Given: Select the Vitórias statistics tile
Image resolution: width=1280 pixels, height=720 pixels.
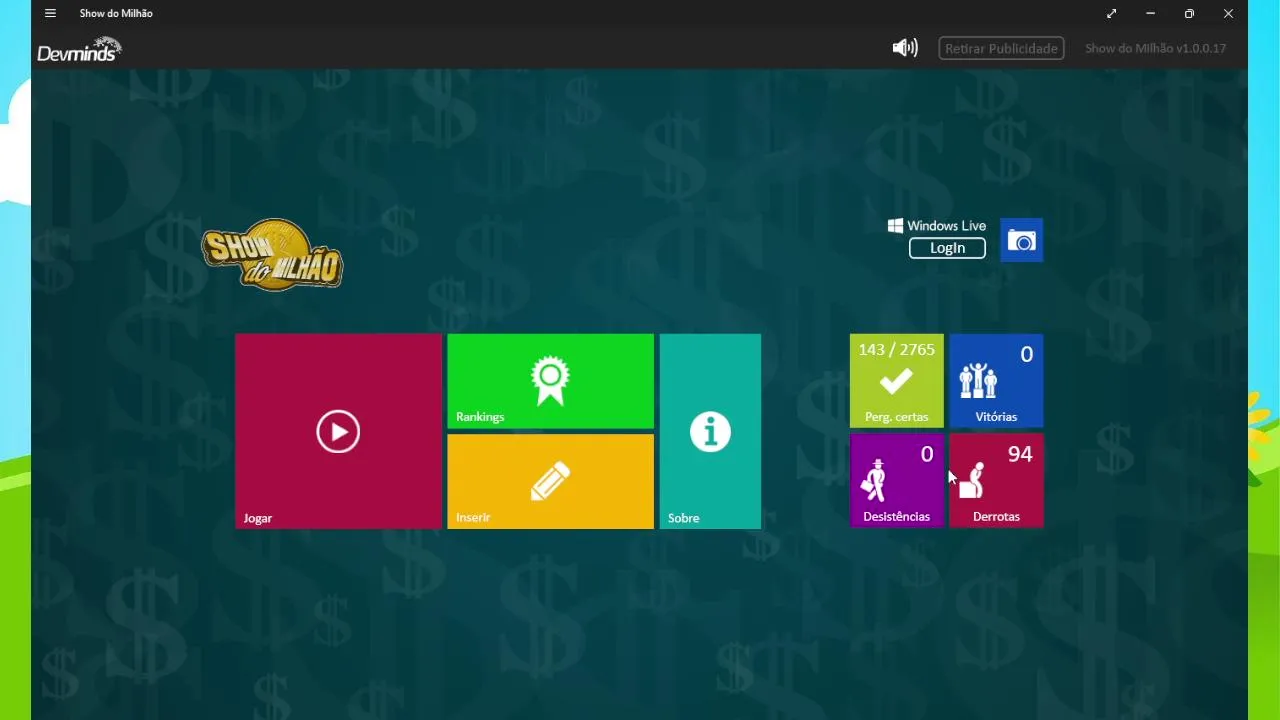Looking at the screenshot, I should pyautogui.click(x=996, y=381).
